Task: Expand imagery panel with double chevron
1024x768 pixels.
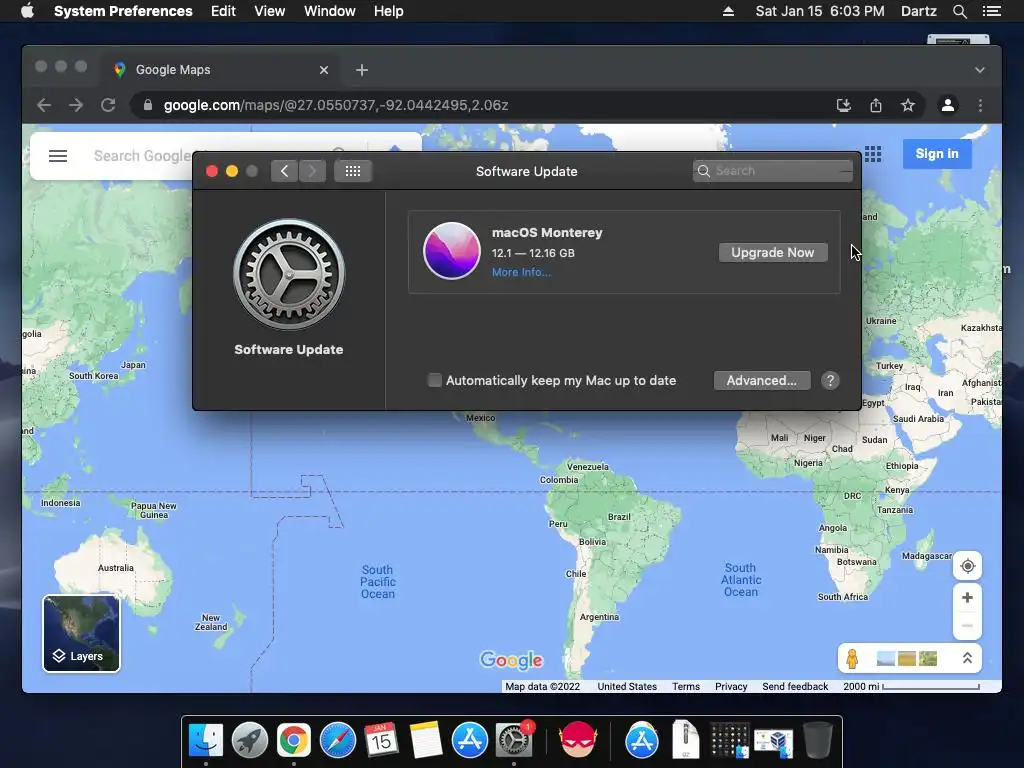Action: 967,658
